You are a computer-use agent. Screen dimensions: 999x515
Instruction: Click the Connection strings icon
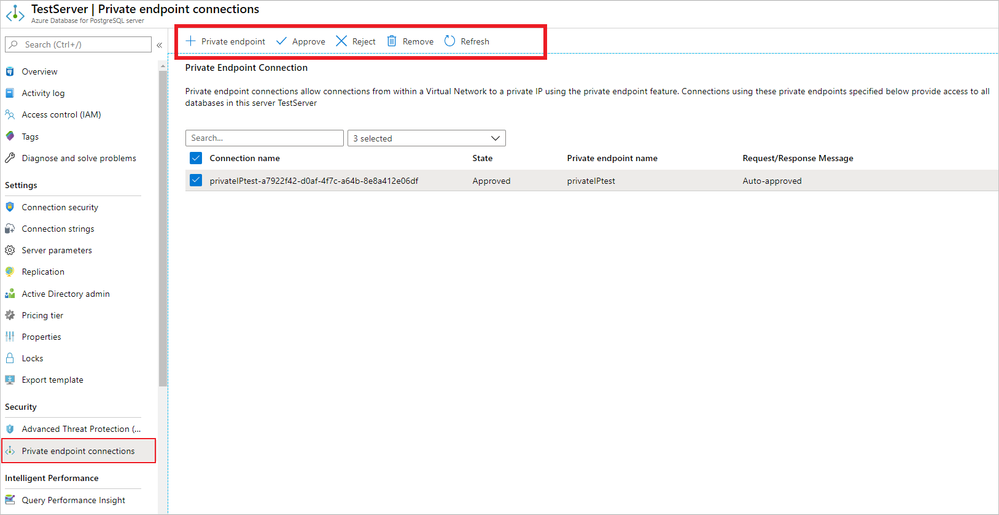click(10, 229)
